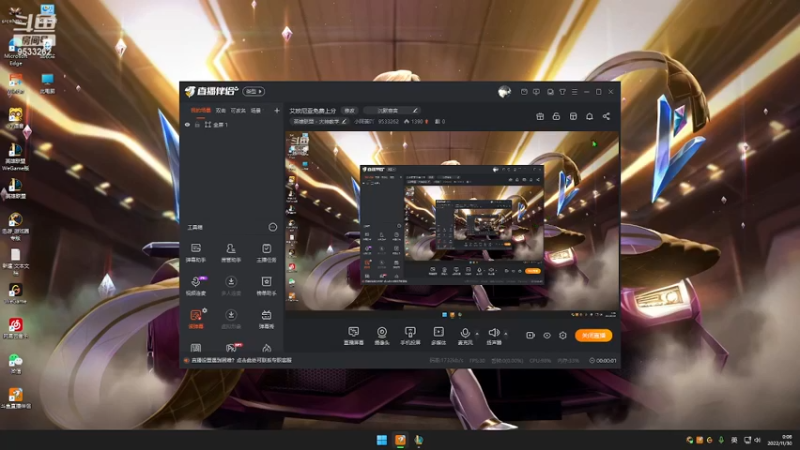Select the active orange scene tab

point(201,111)
